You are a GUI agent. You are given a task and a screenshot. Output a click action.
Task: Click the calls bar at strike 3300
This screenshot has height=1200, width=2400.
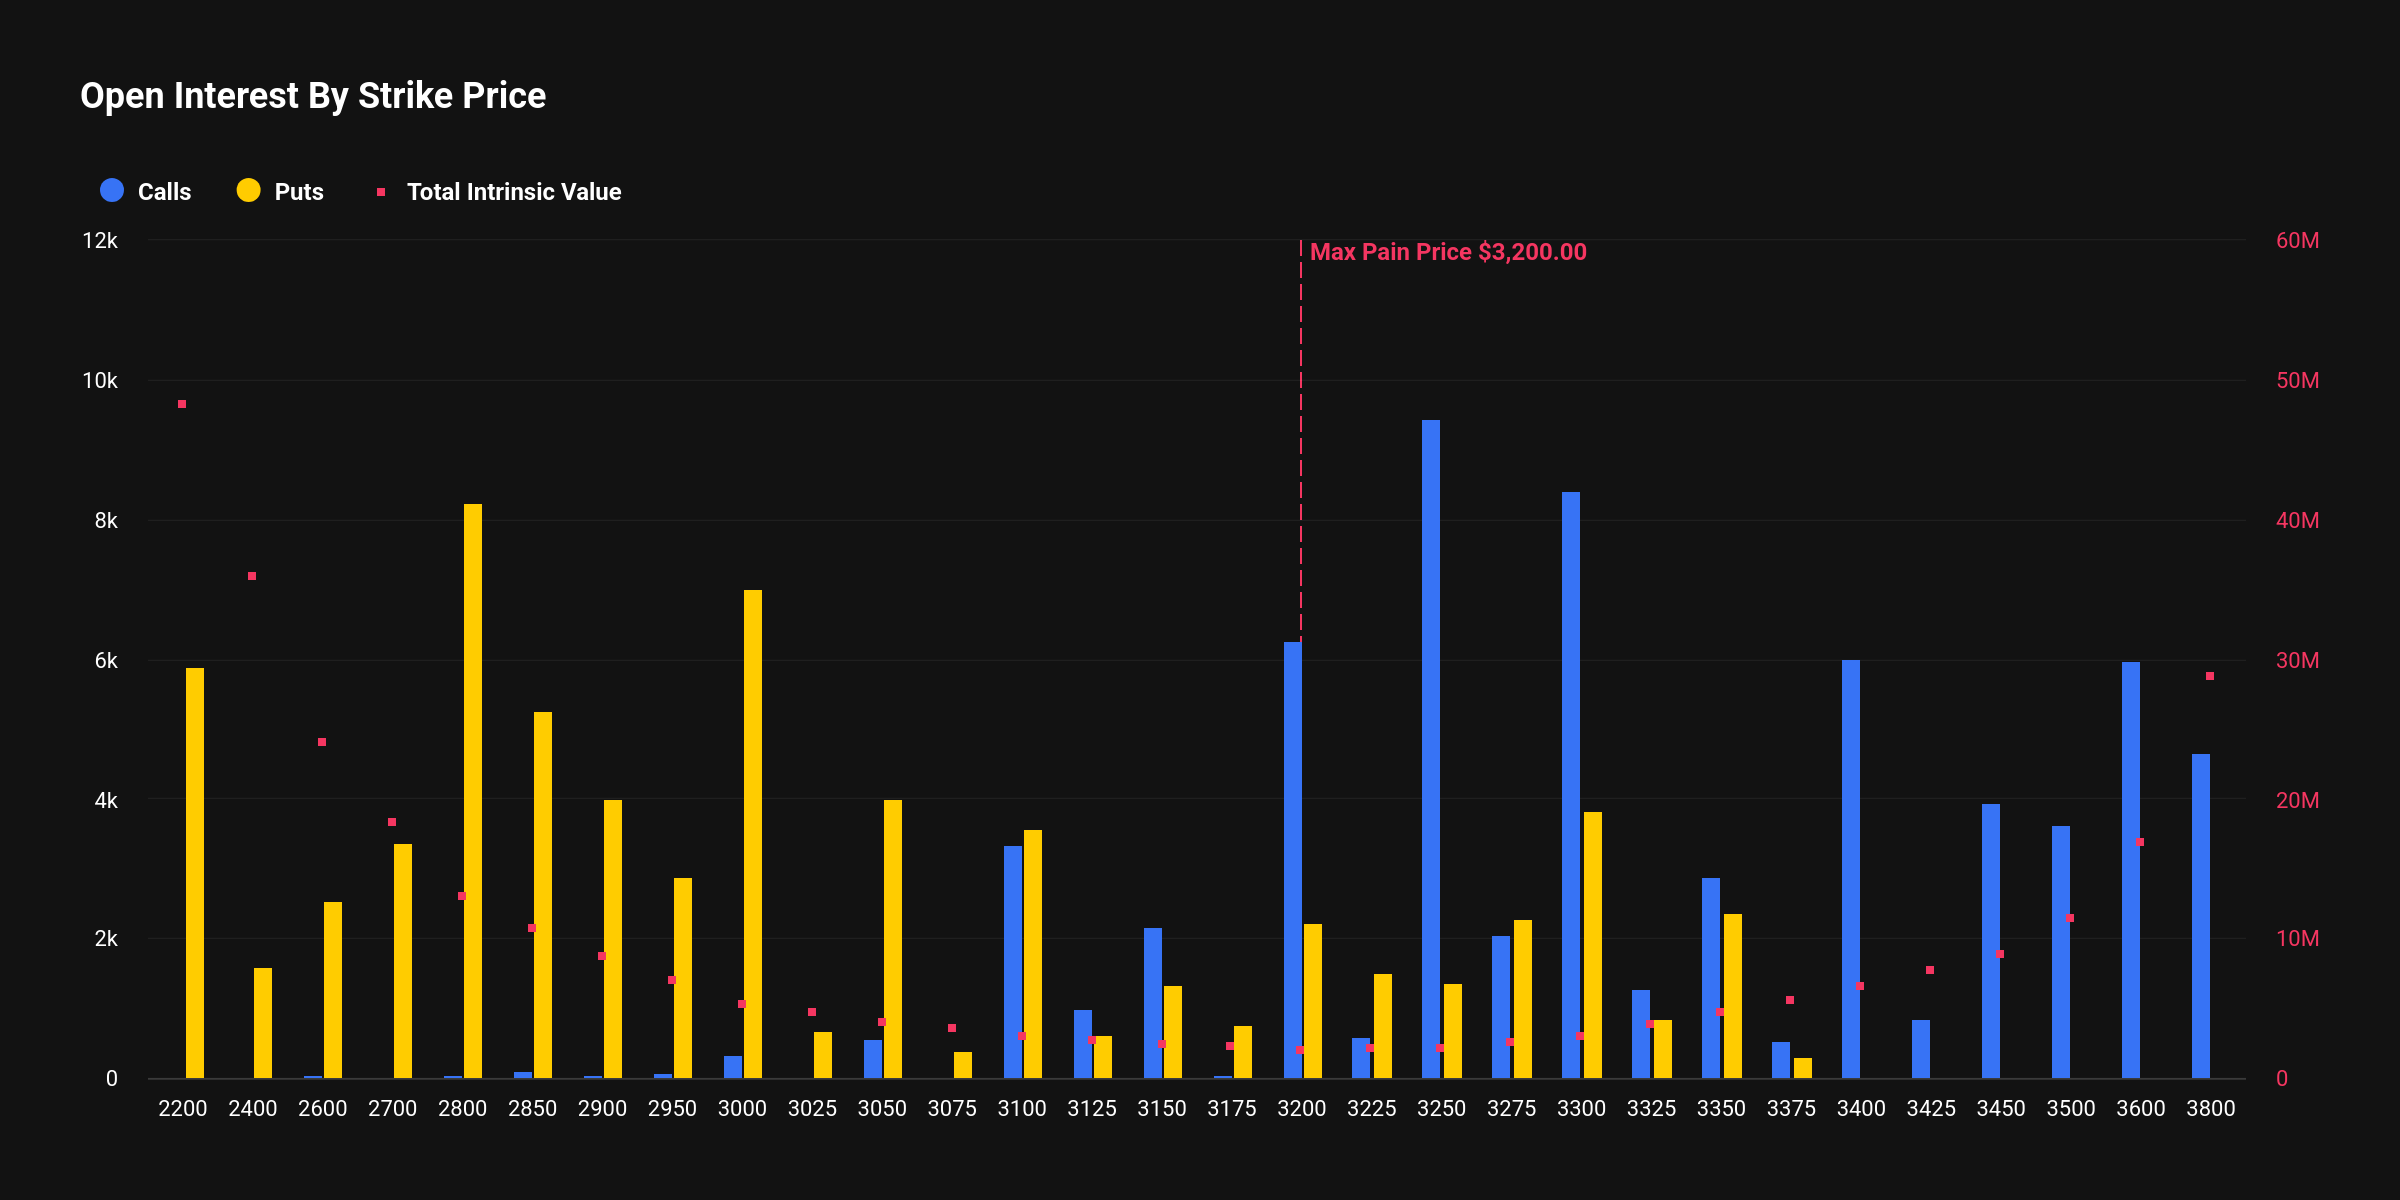[1571, 785]
